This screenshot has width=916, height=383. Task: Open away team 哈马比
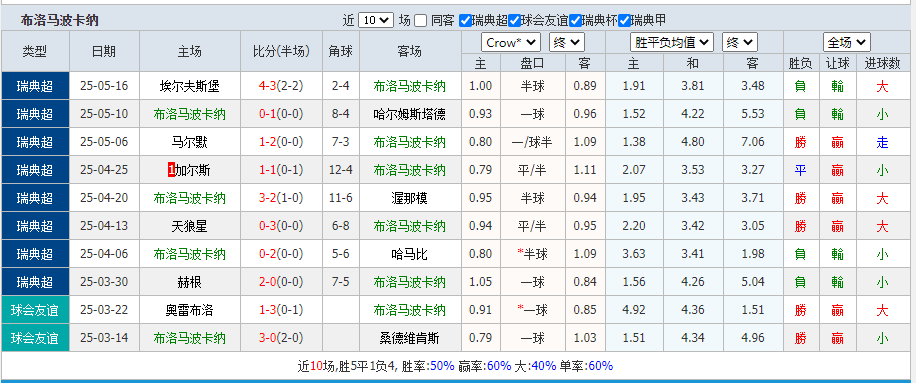(x=410, y=254)
